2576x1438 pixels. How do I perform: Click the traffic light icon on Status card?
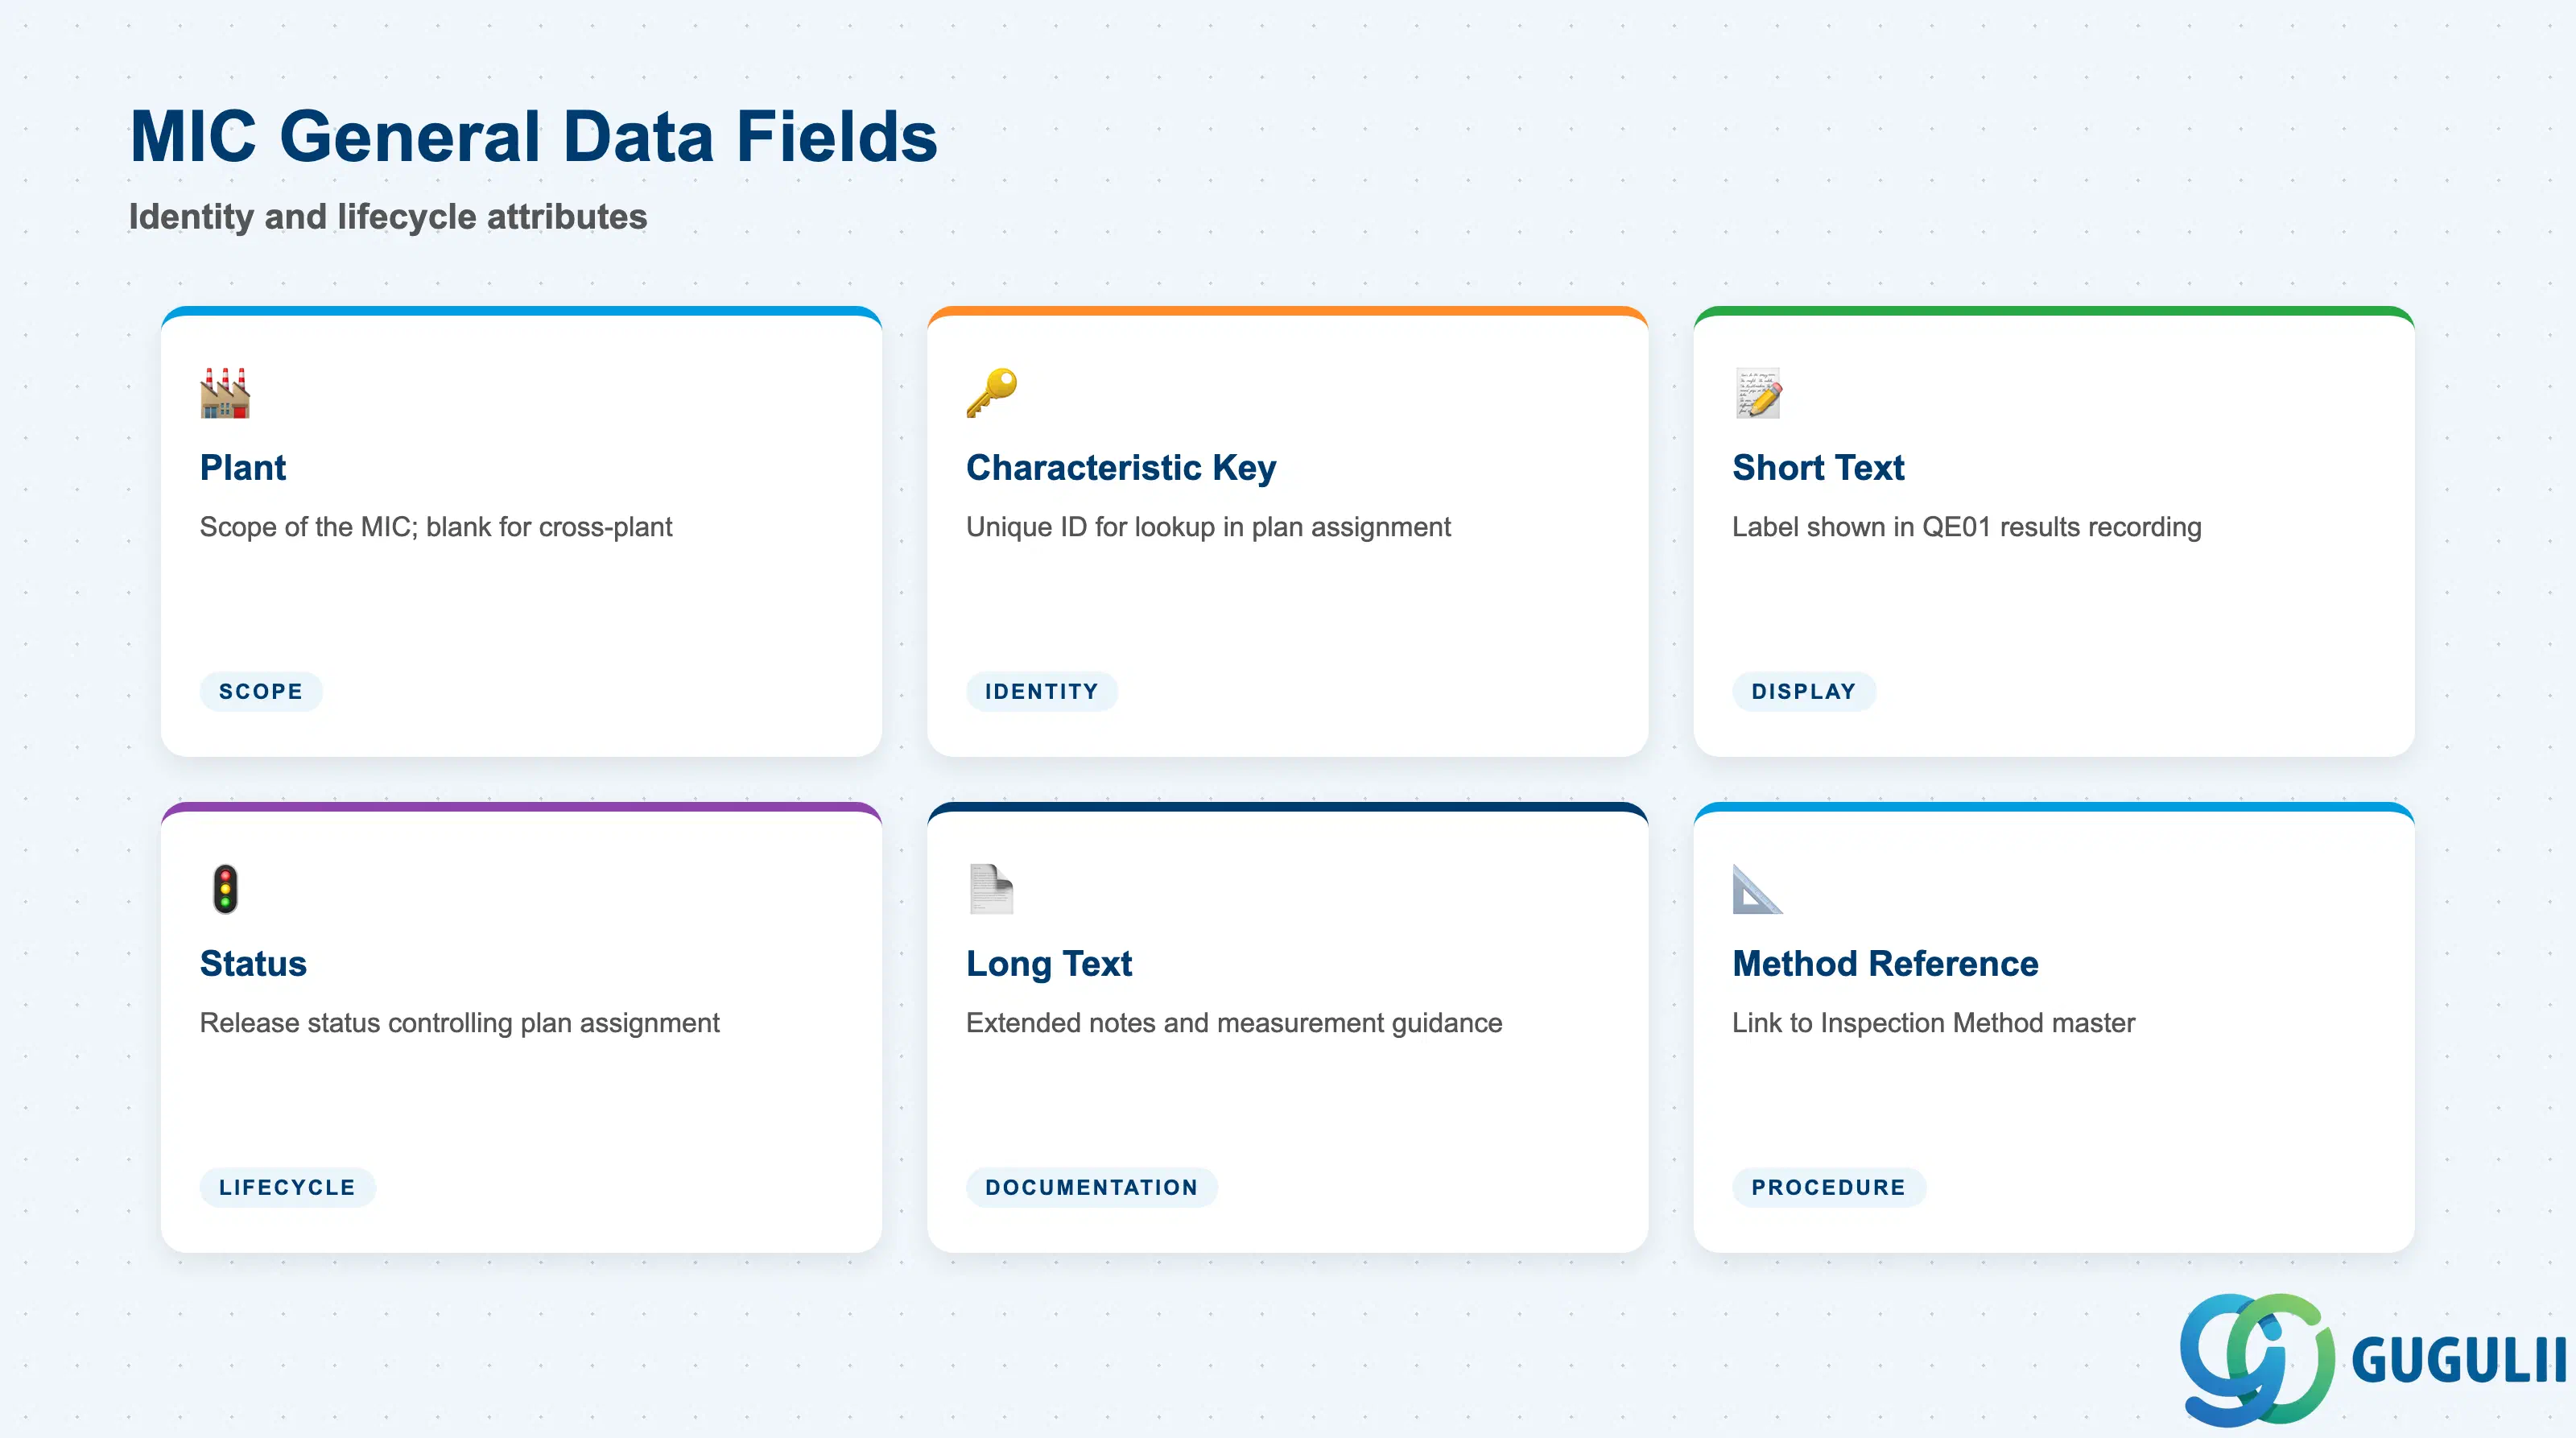tap(225, 889)
